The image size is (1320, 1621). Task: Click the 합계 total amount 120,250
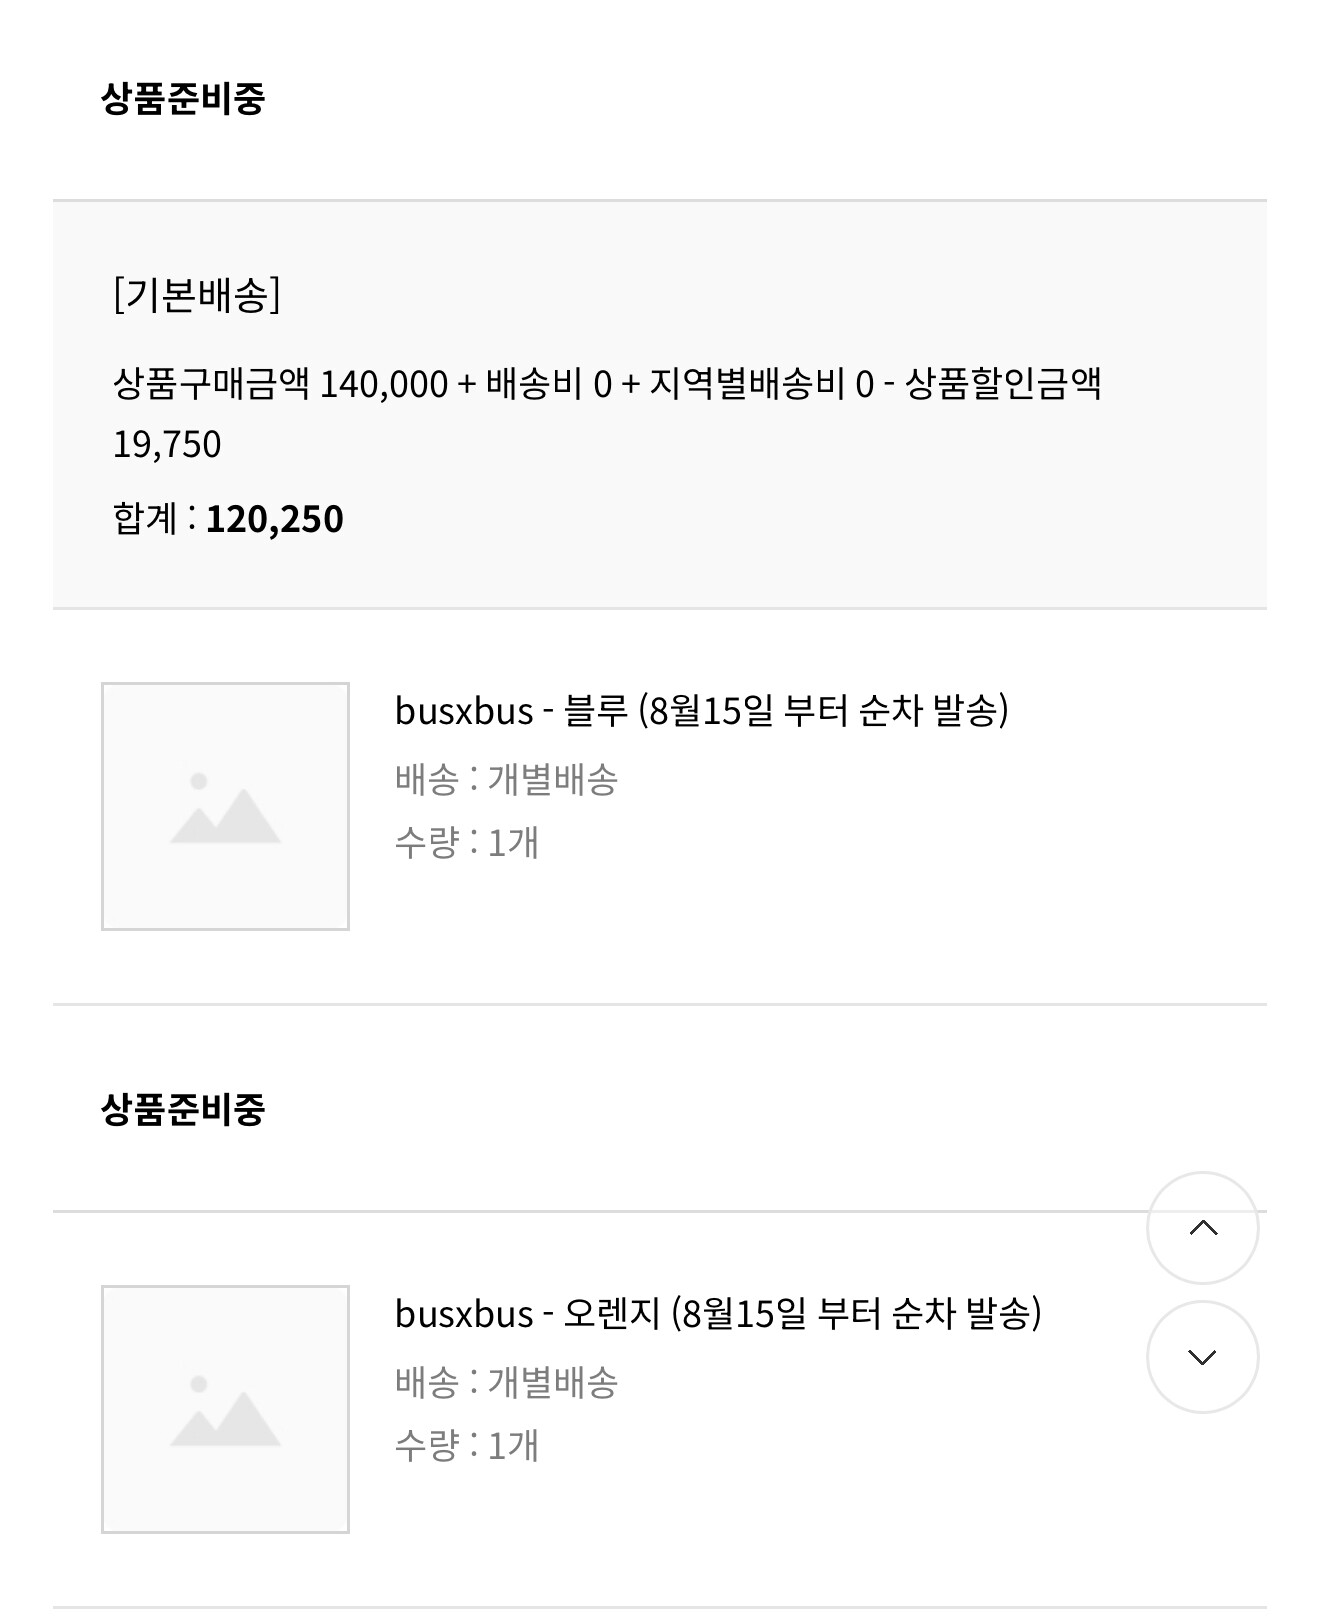point(274,519)
